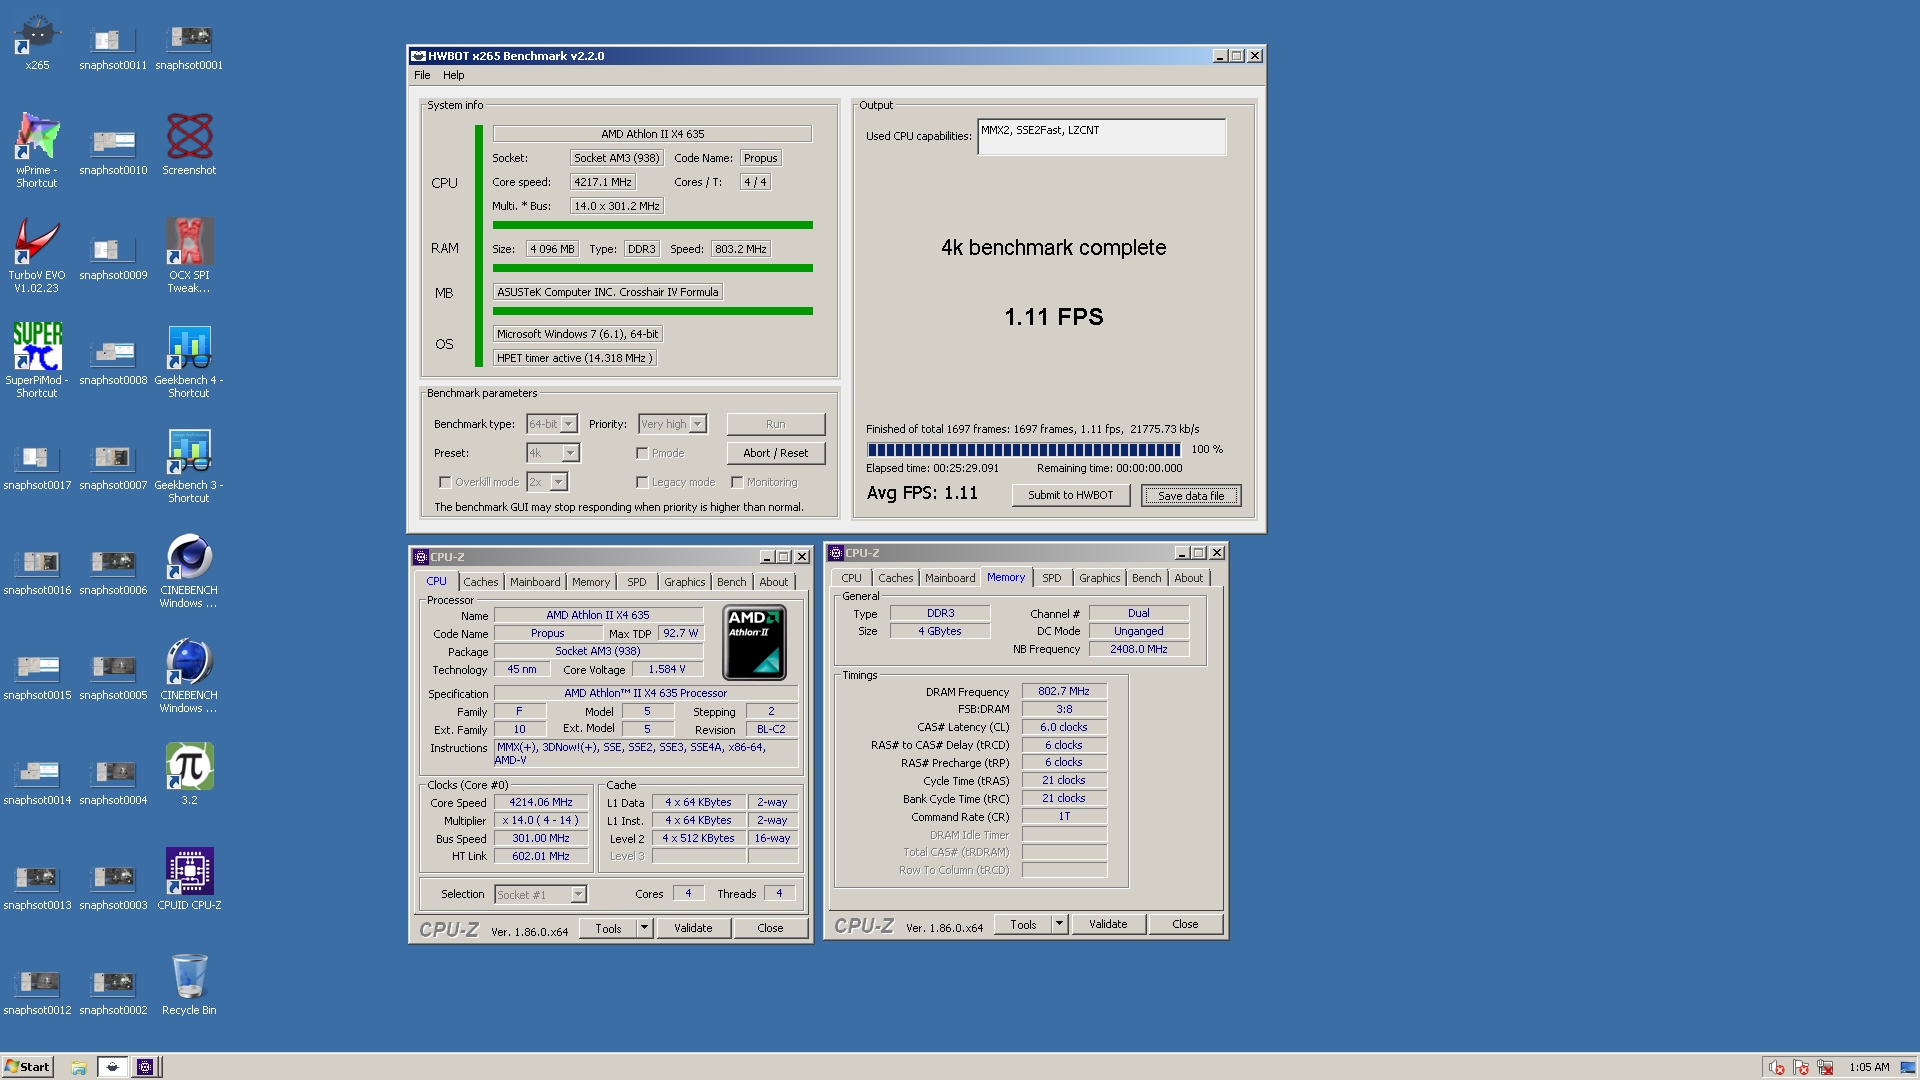
Task: Switch to the CPU-Z taskbar button
Action: point(145,1067)
